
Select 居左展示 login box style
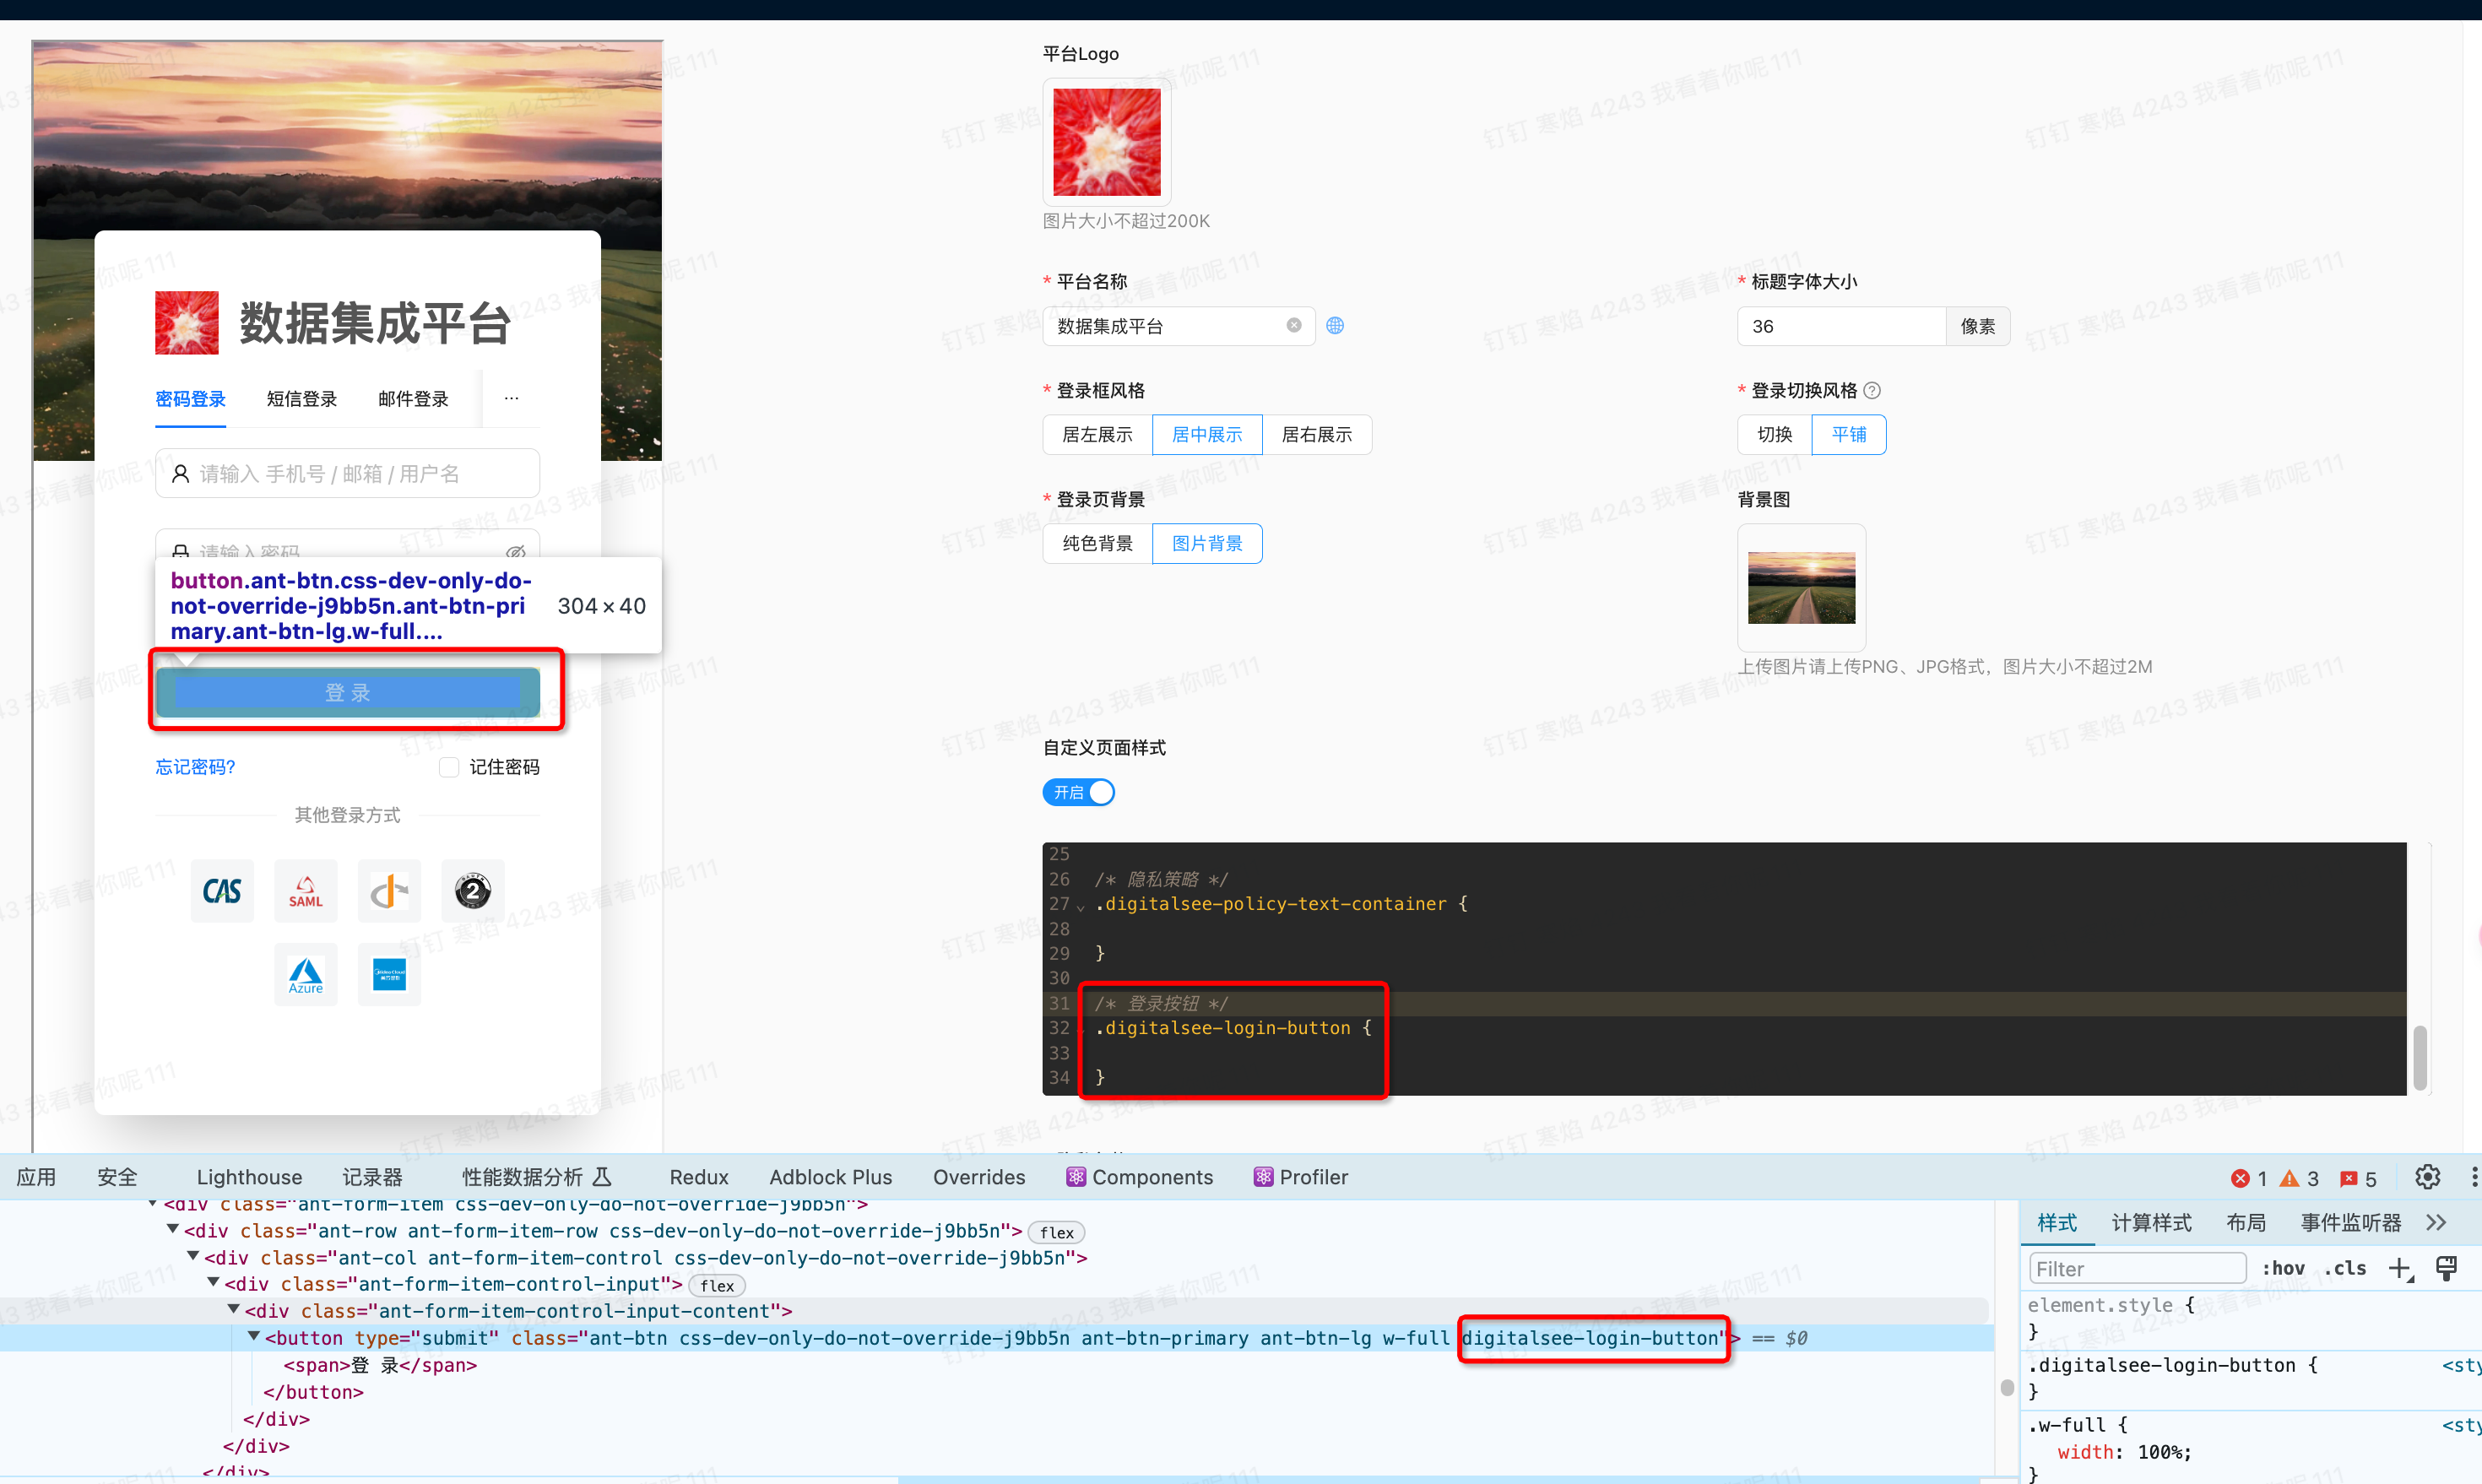tap(1097, 435)
